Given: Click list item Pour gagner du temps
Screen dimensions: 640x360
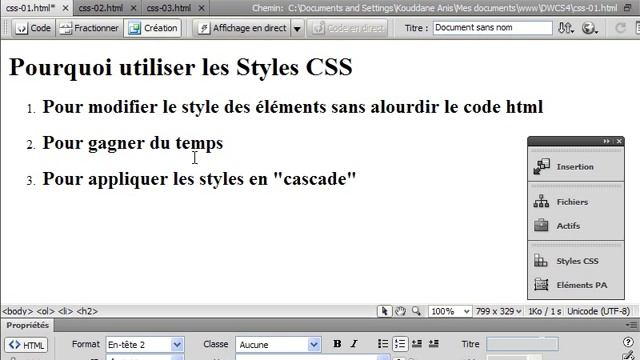Looking at the screenshot, I should coord(133,143).
